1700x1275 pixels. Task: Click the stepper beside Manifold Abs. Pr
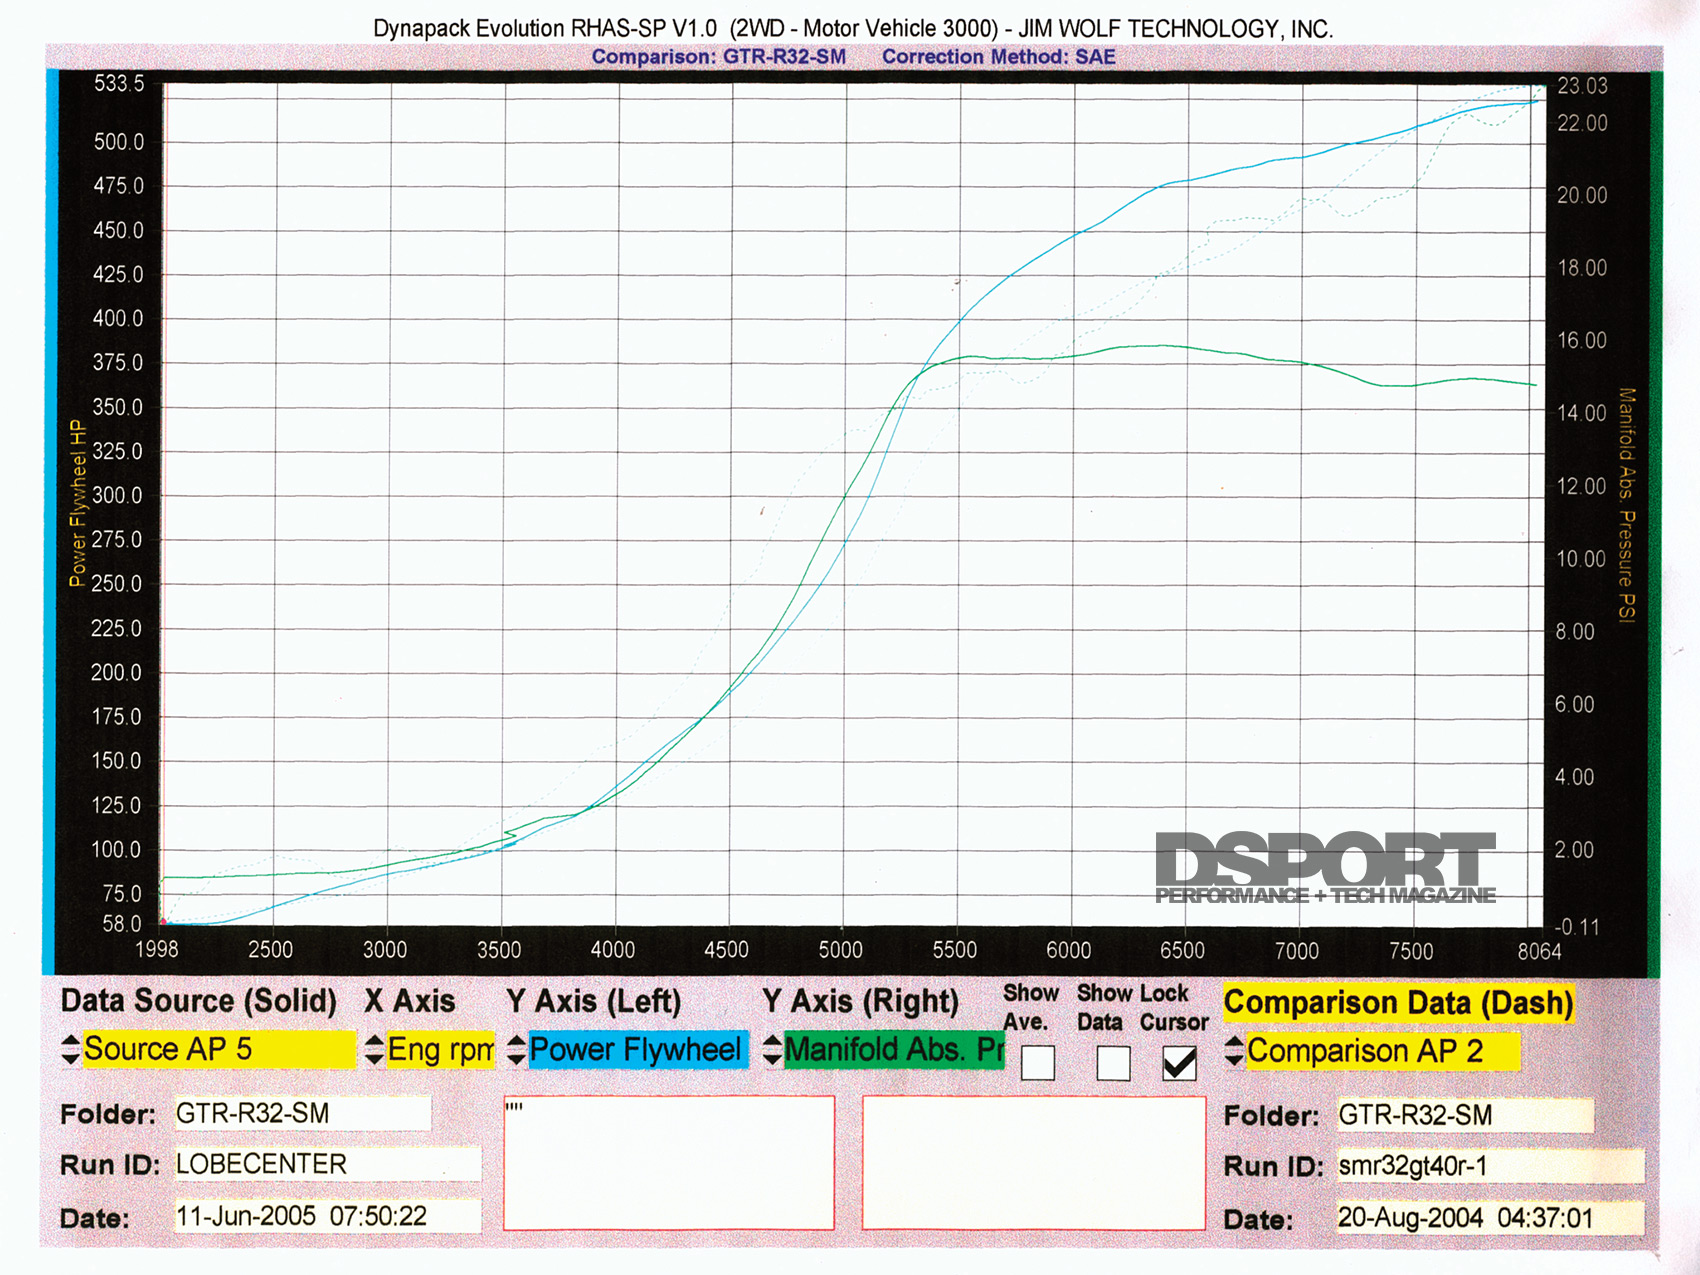click(772, 1049)
